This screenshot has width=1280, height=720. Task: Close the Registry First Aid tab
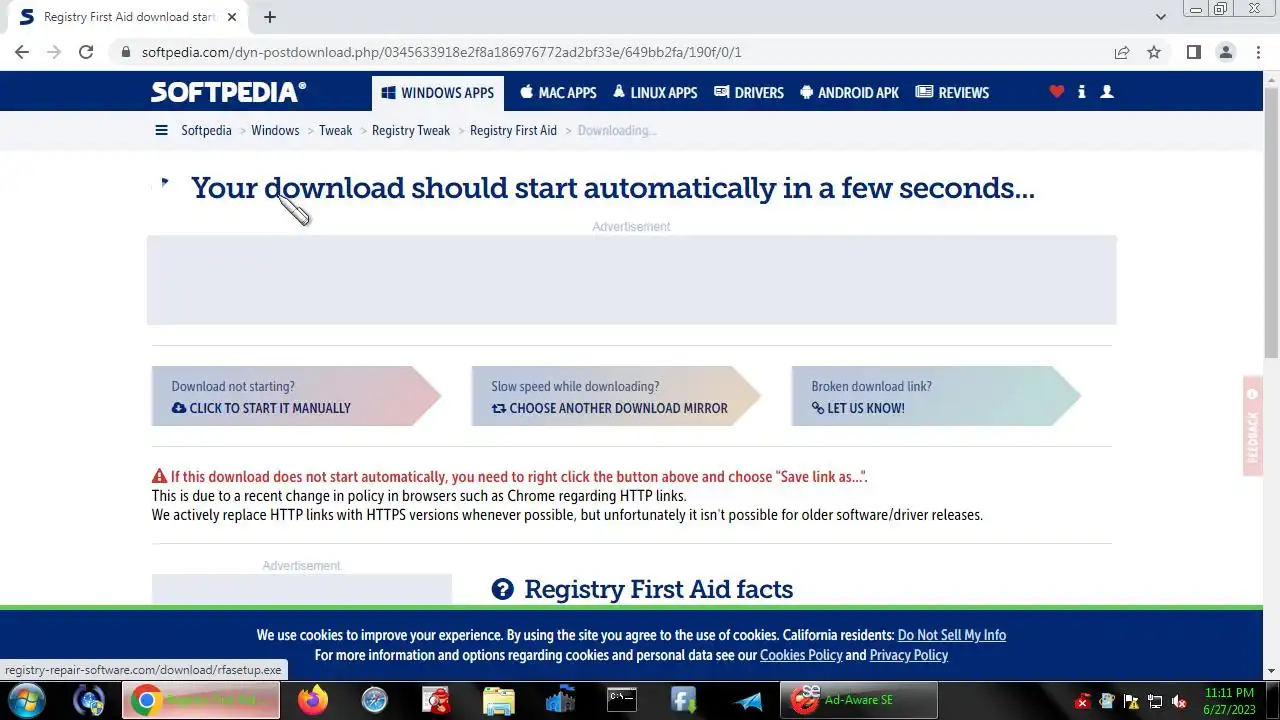(x=232, y=17)
